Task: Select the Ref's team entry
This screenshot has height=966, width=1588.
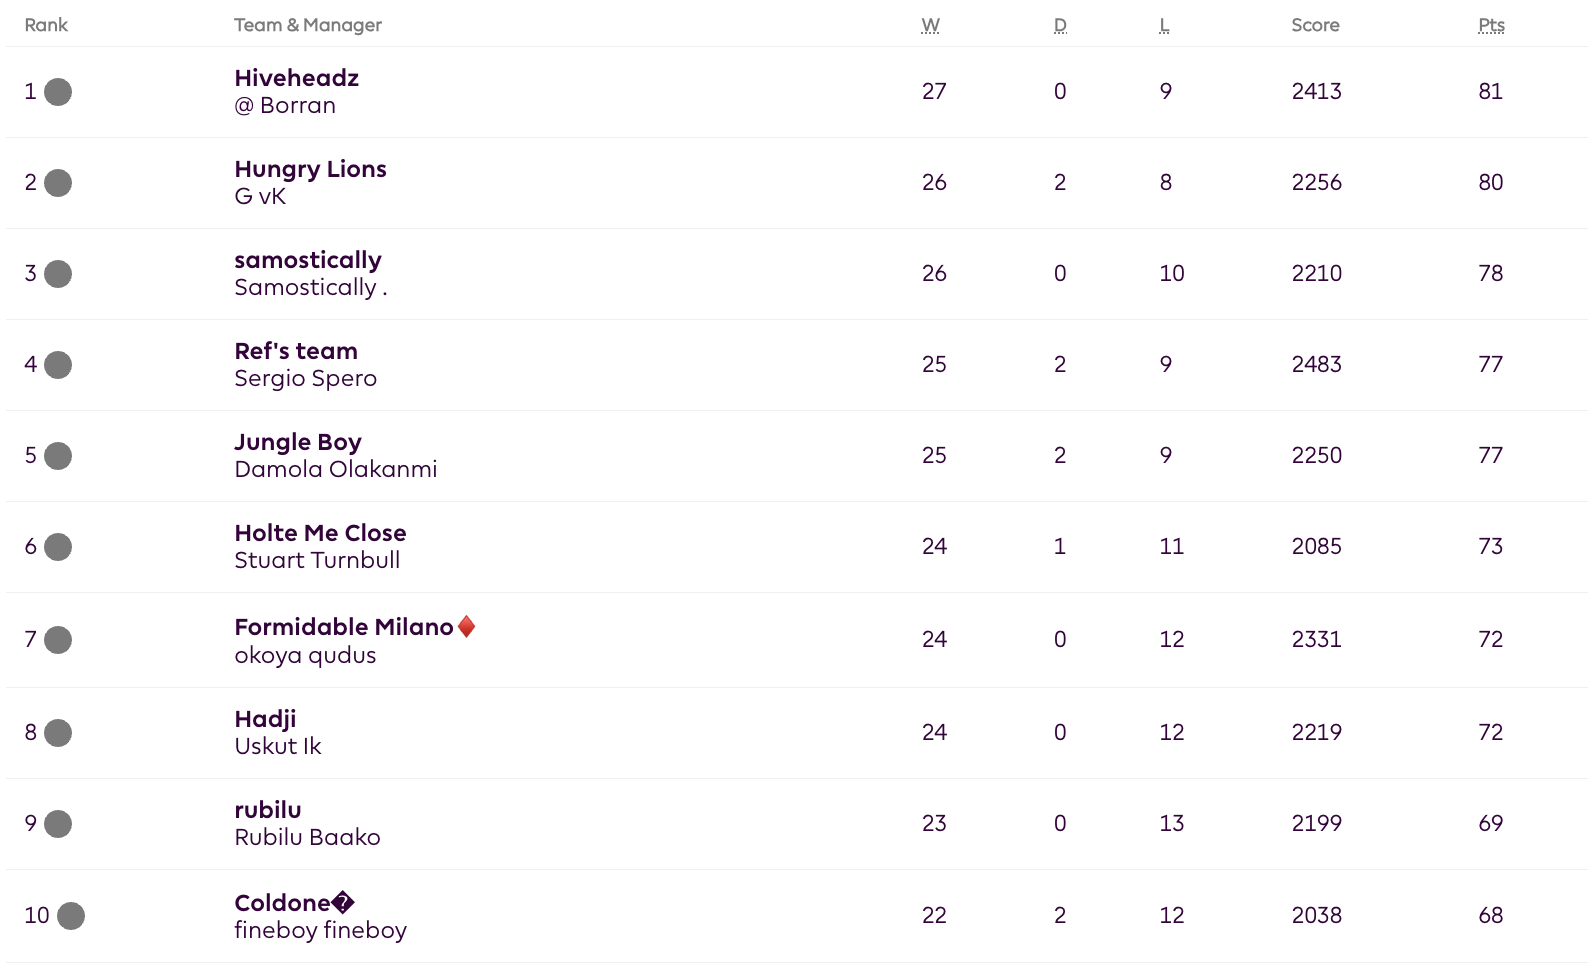Action: [296, 351]
